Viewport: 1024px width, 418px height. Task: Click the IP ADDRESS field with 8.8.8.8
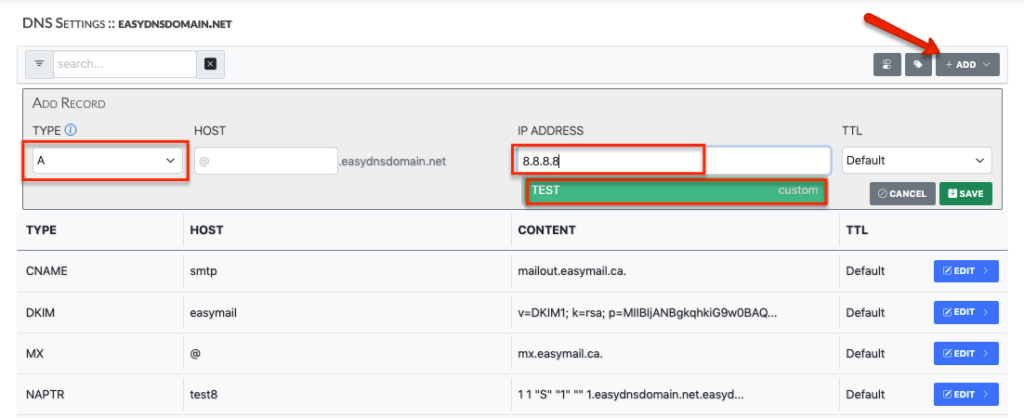673,160
